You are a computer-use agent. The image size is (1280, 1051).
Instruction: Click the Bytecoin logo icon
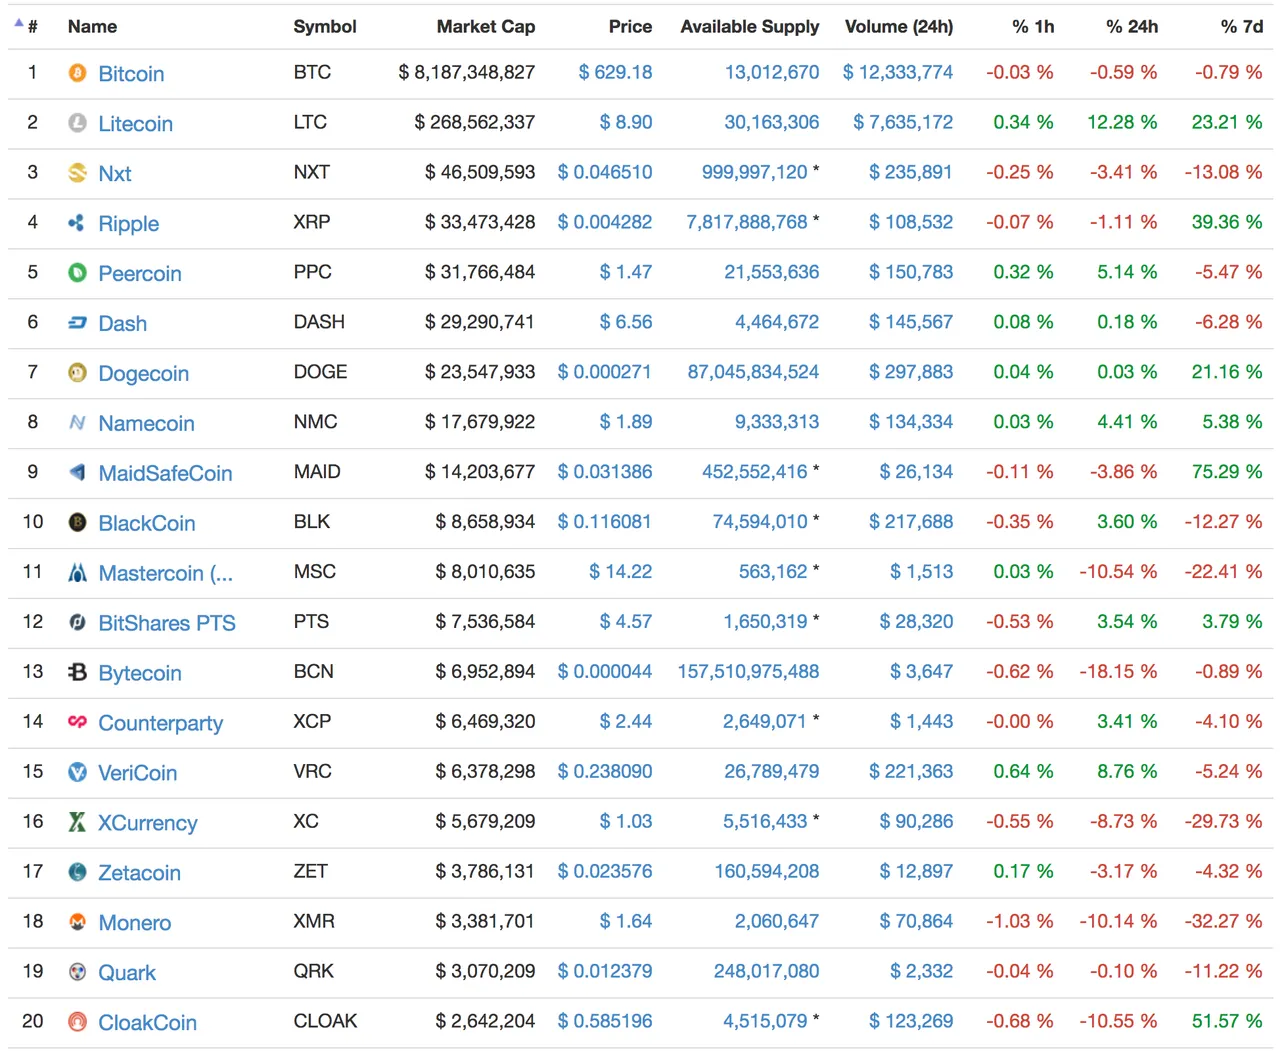77,673
